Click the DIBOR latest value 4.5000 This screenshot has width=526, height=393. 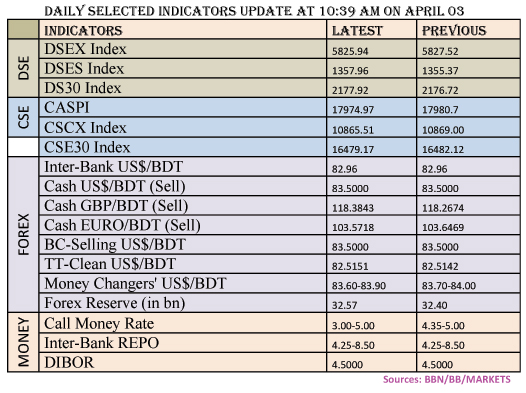click(x=347, y=364)
